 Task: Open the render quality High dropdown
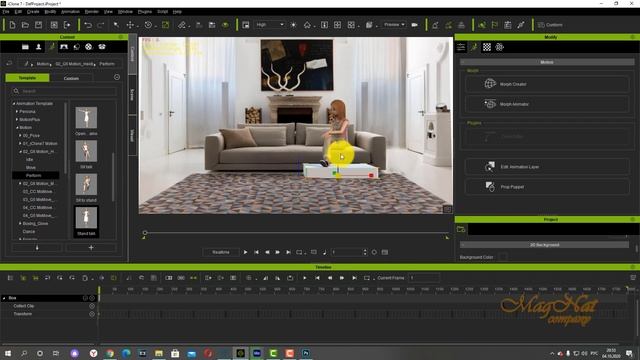coord(269,25)
